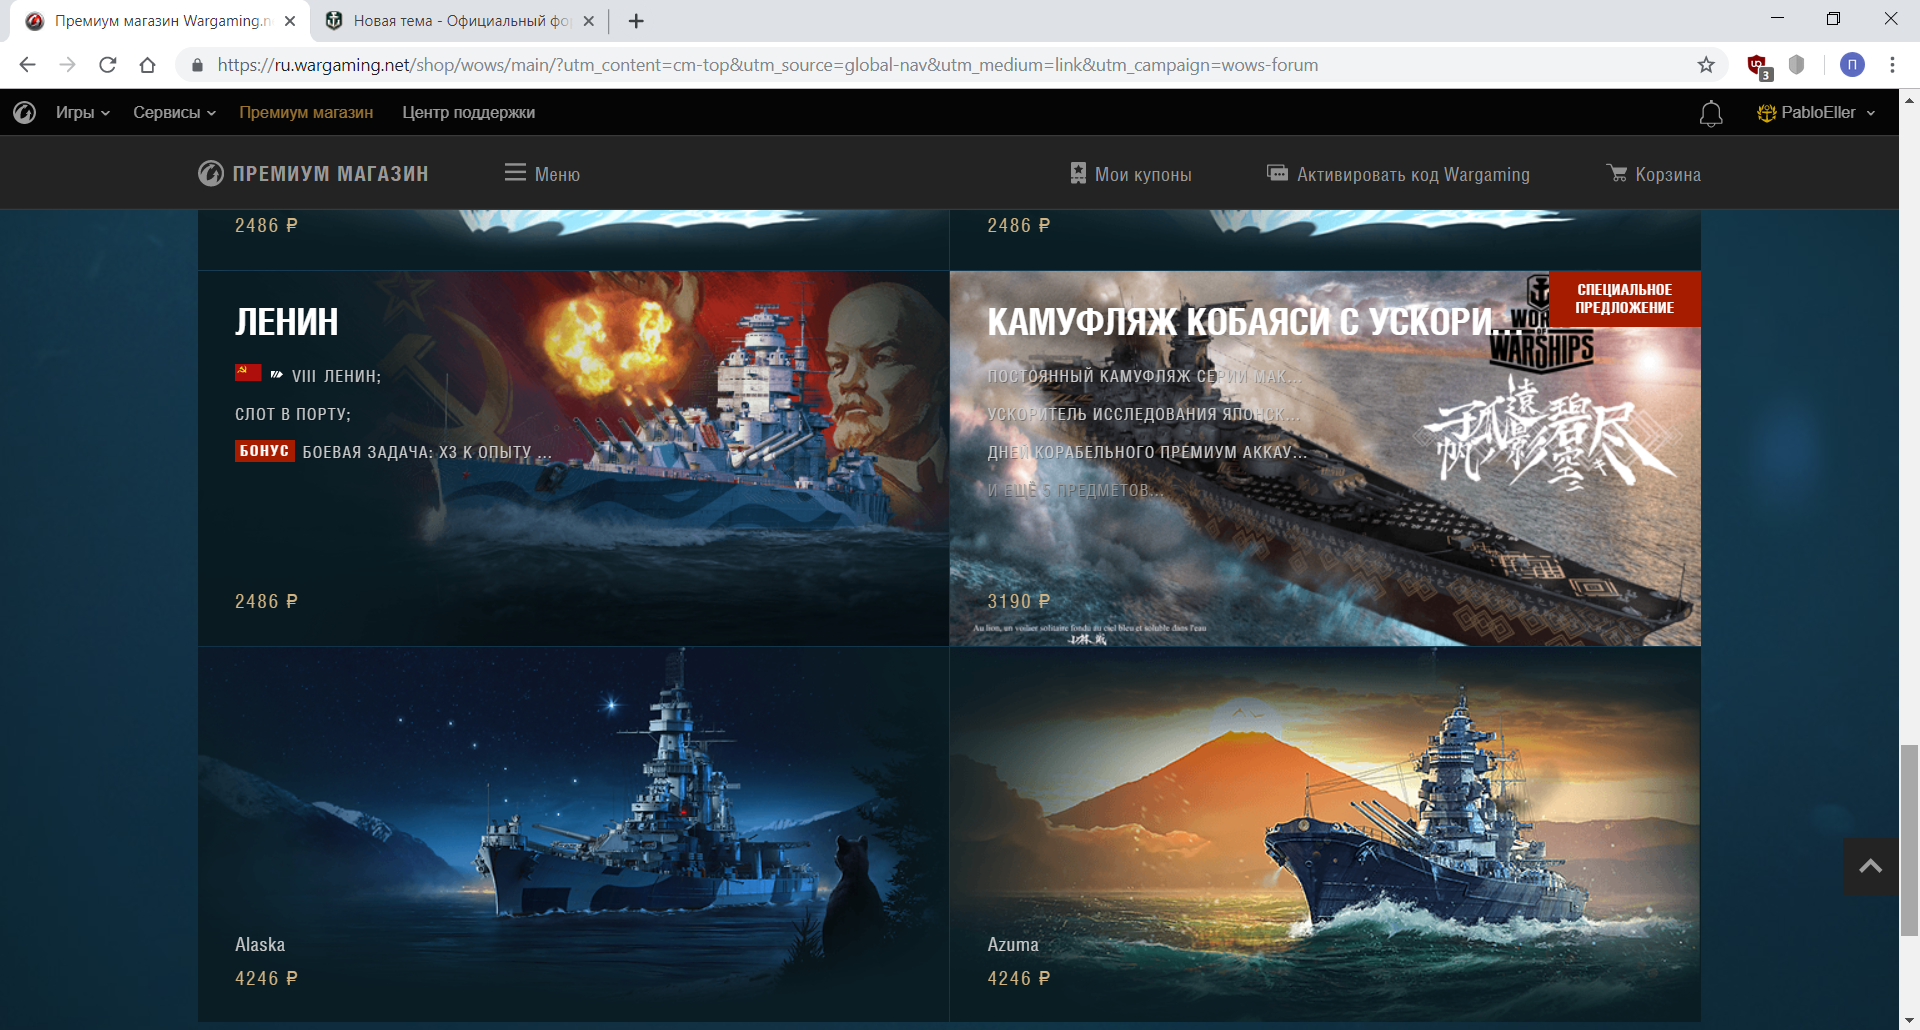Click the Мои купоны coupon icon
The width and height of the screenshot is (1920, 1030).
[1078, 173]
